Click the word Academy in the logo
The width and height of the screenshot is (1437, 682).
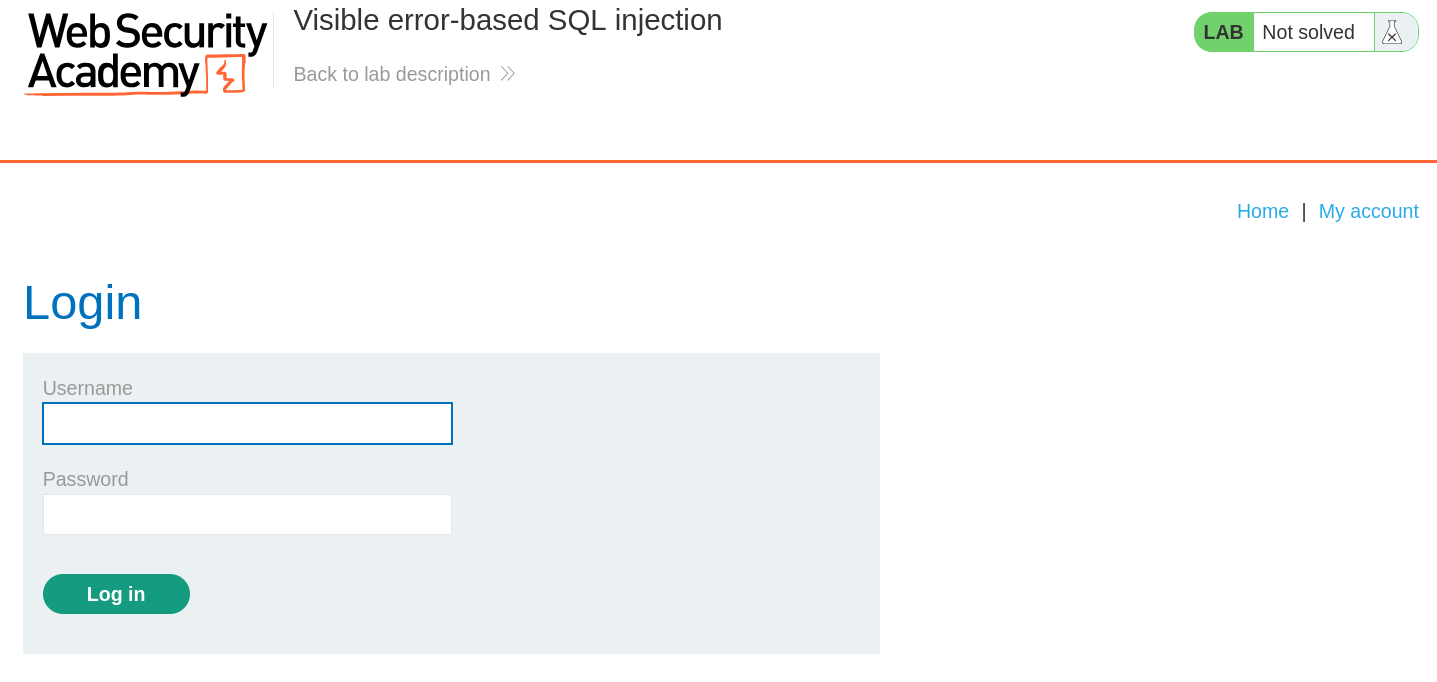[113, 73]
